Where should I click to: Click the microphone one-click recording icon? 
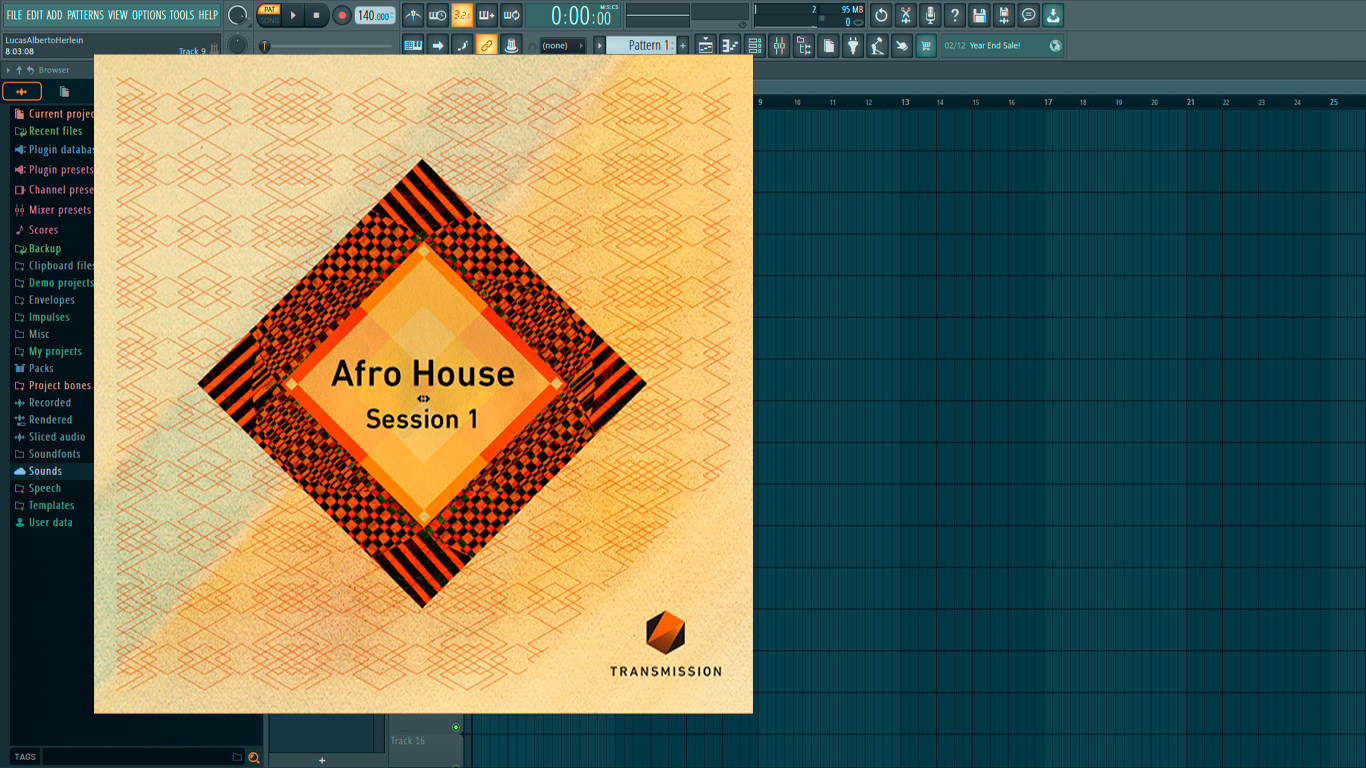click(x=930, y=15)
